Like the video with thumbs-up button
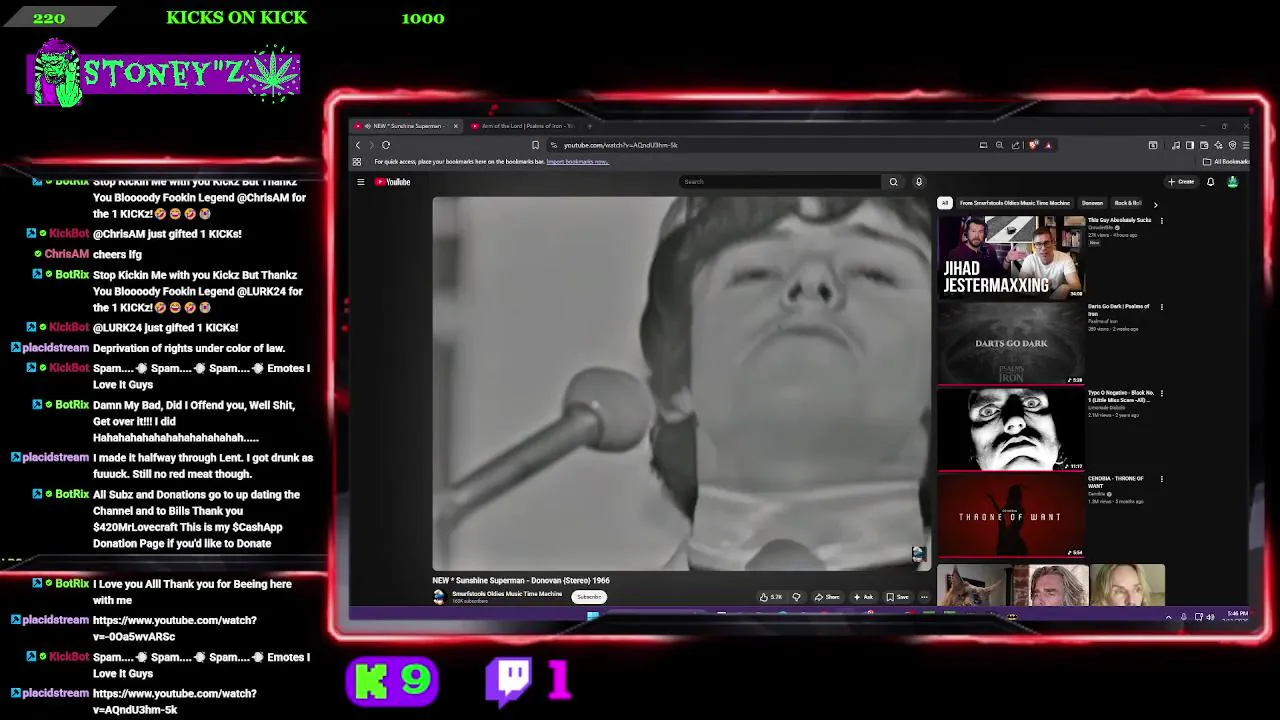Screen dimensions: 1280x720 pyautogui.click(x=770, y=597)
